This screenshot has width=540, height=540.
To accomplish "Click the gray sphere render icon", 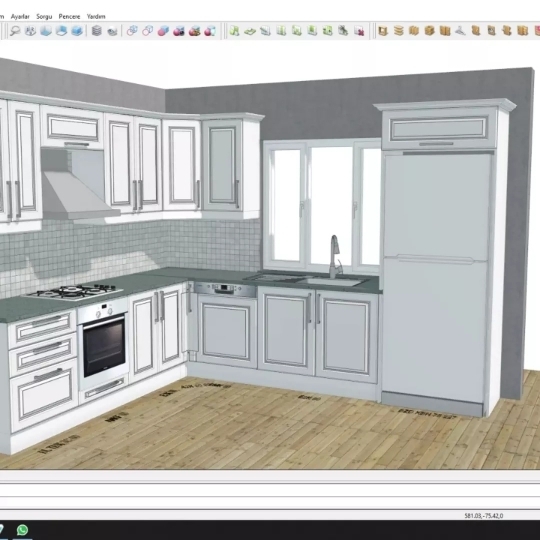I will [x=112, y=31].
